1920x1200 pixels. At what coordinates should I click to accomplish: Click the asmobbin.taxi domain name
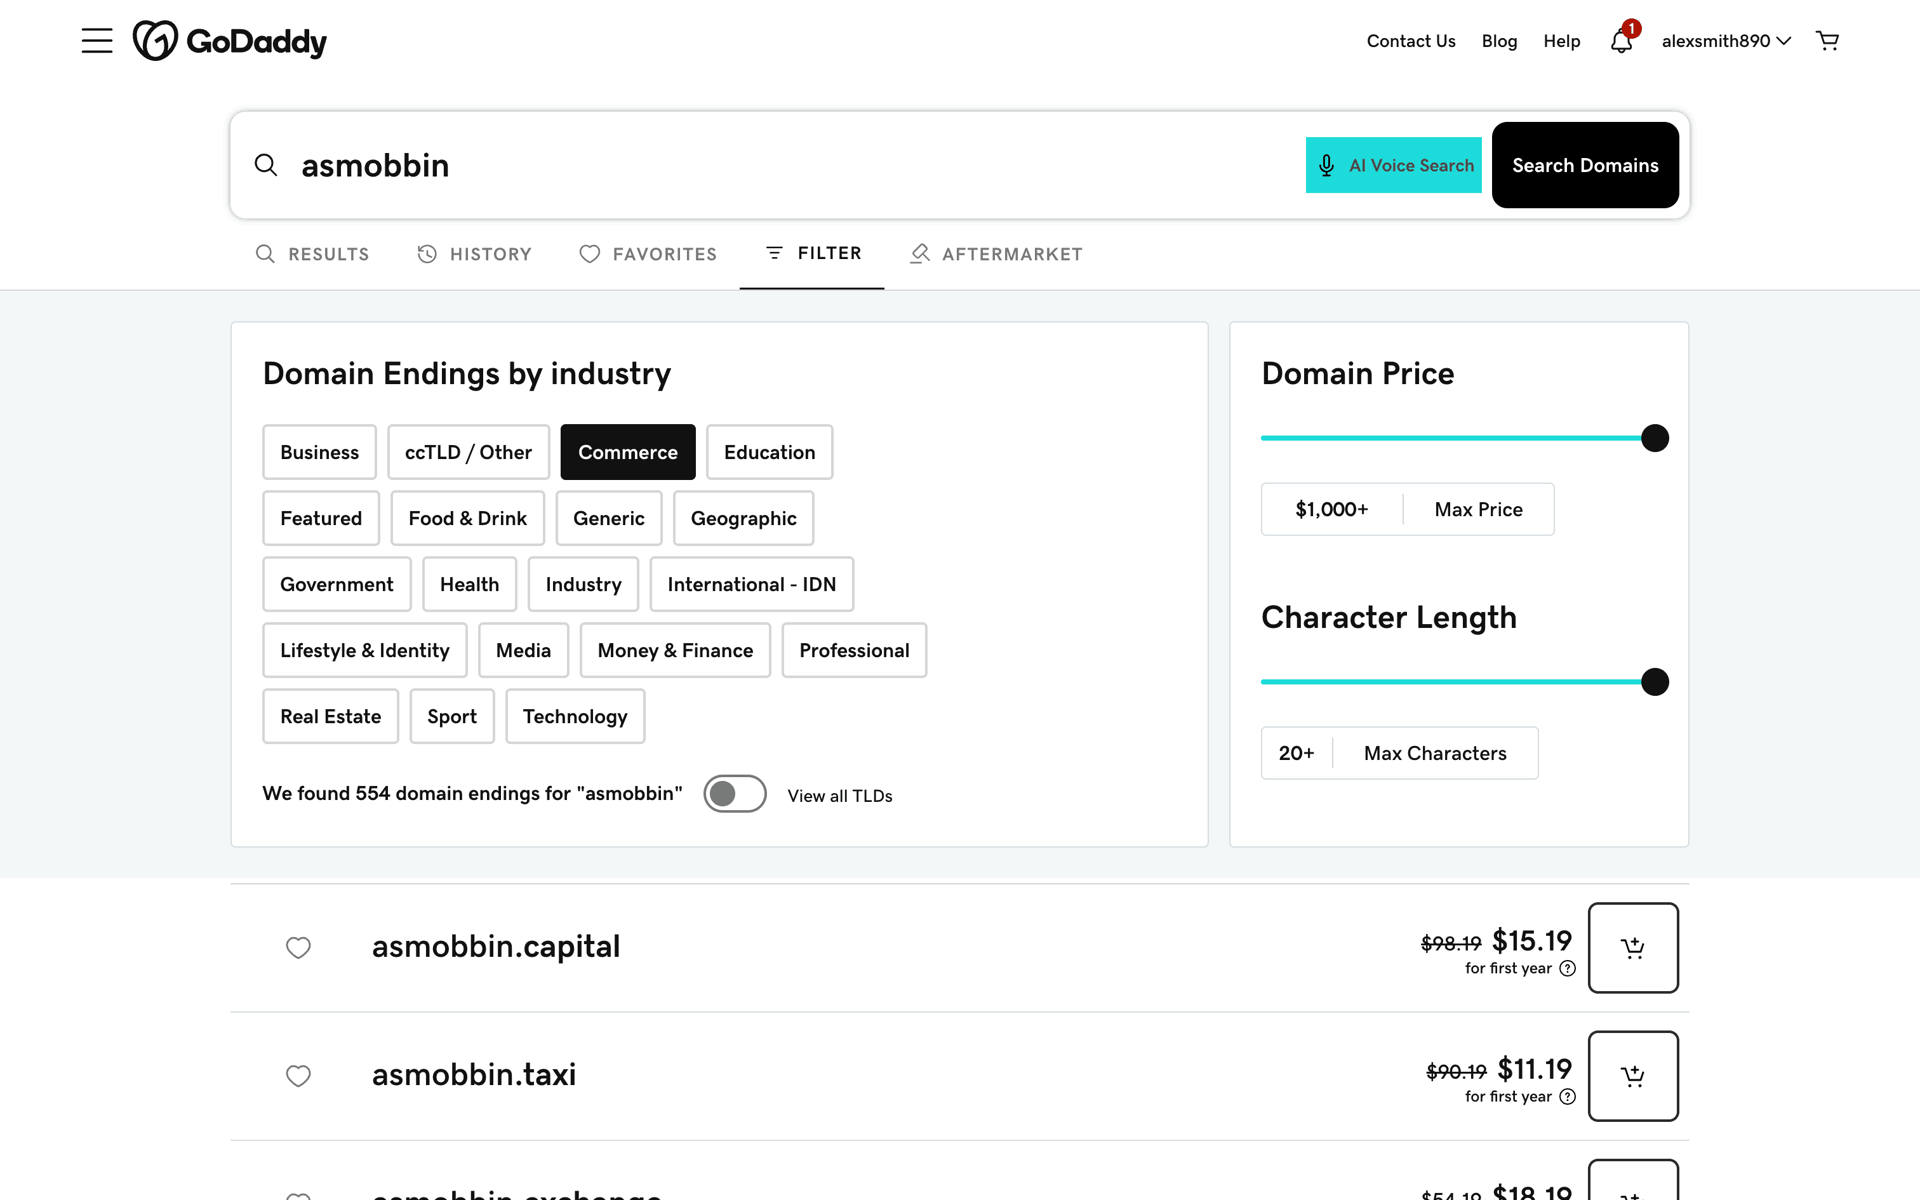point(474,1074)
